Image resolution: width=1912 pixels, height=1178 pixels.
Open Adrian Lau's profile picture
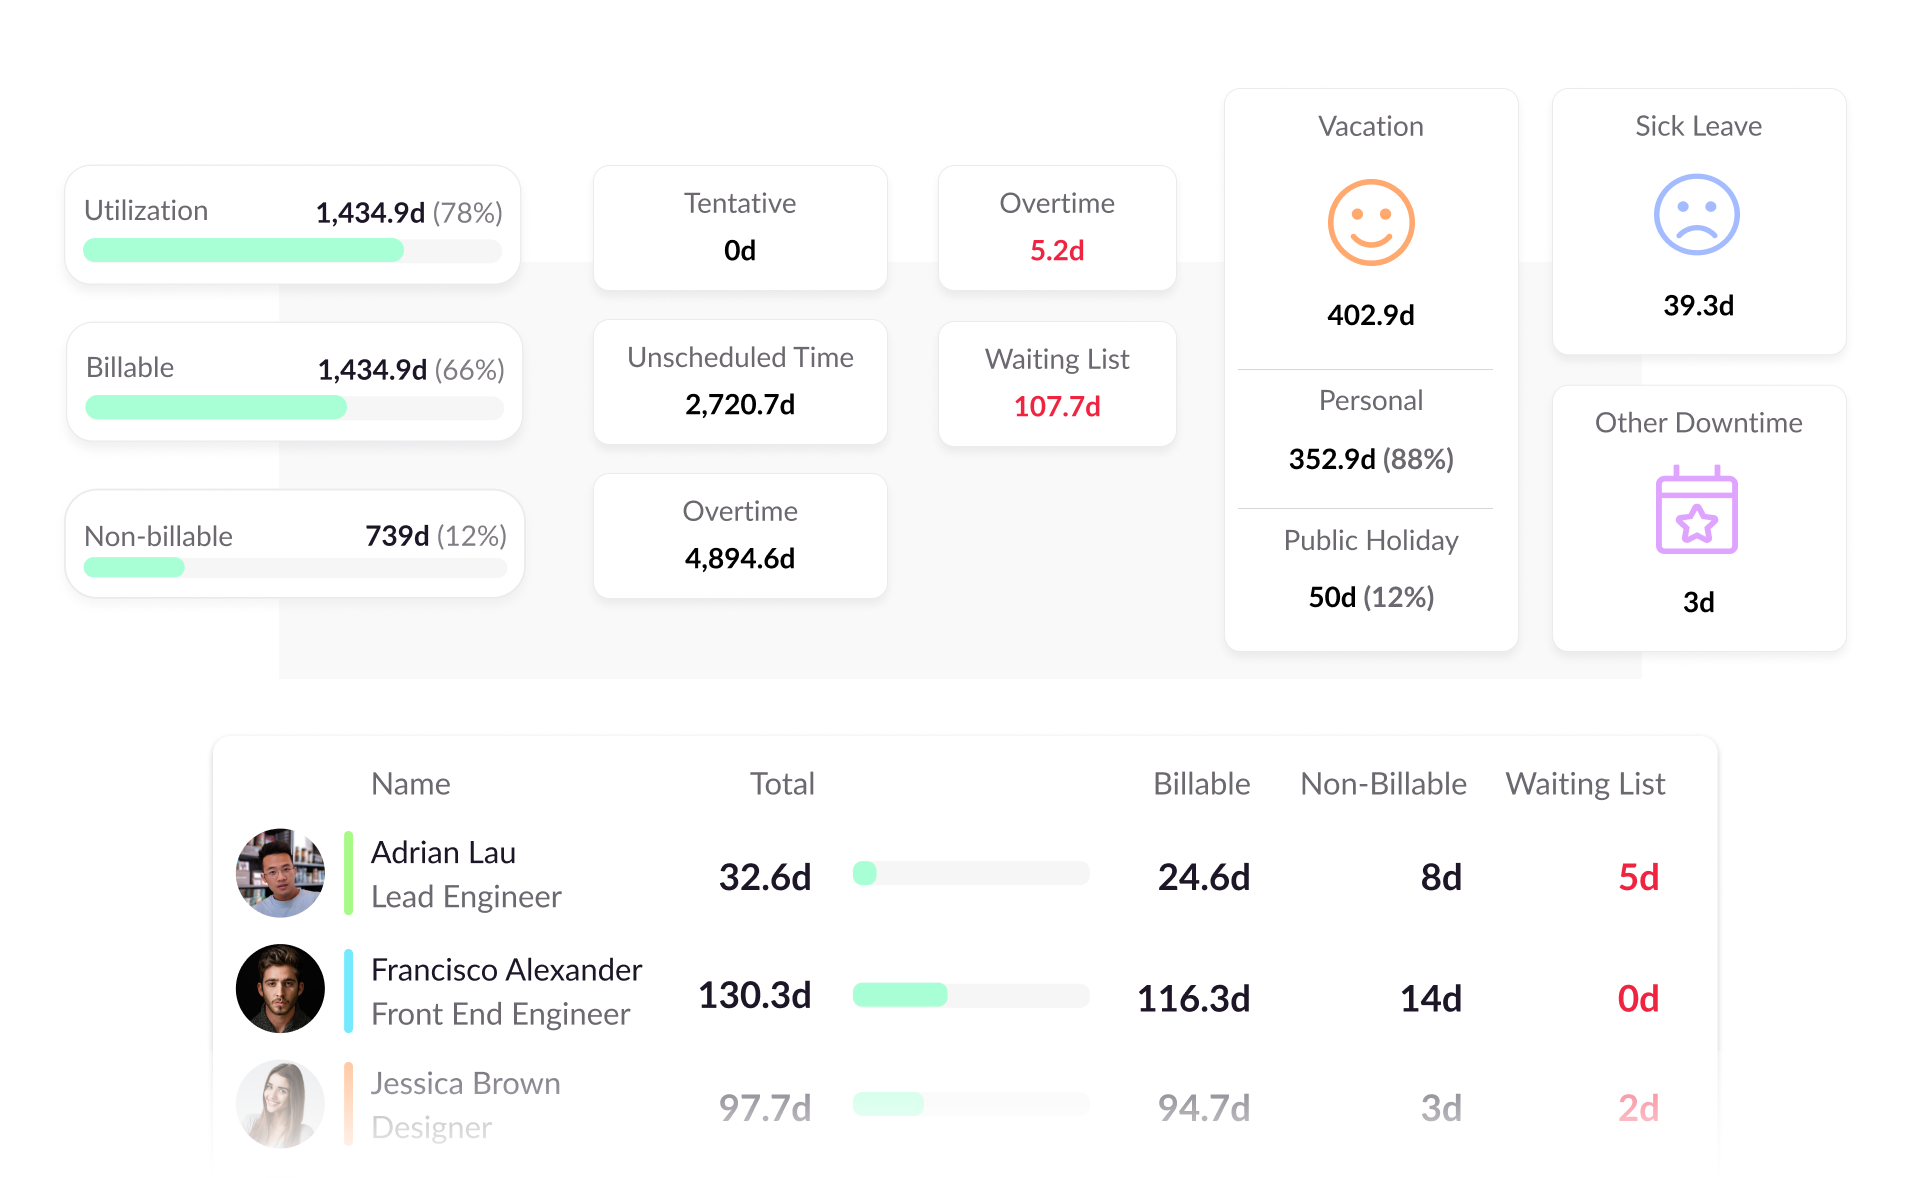tap(280, 872)
